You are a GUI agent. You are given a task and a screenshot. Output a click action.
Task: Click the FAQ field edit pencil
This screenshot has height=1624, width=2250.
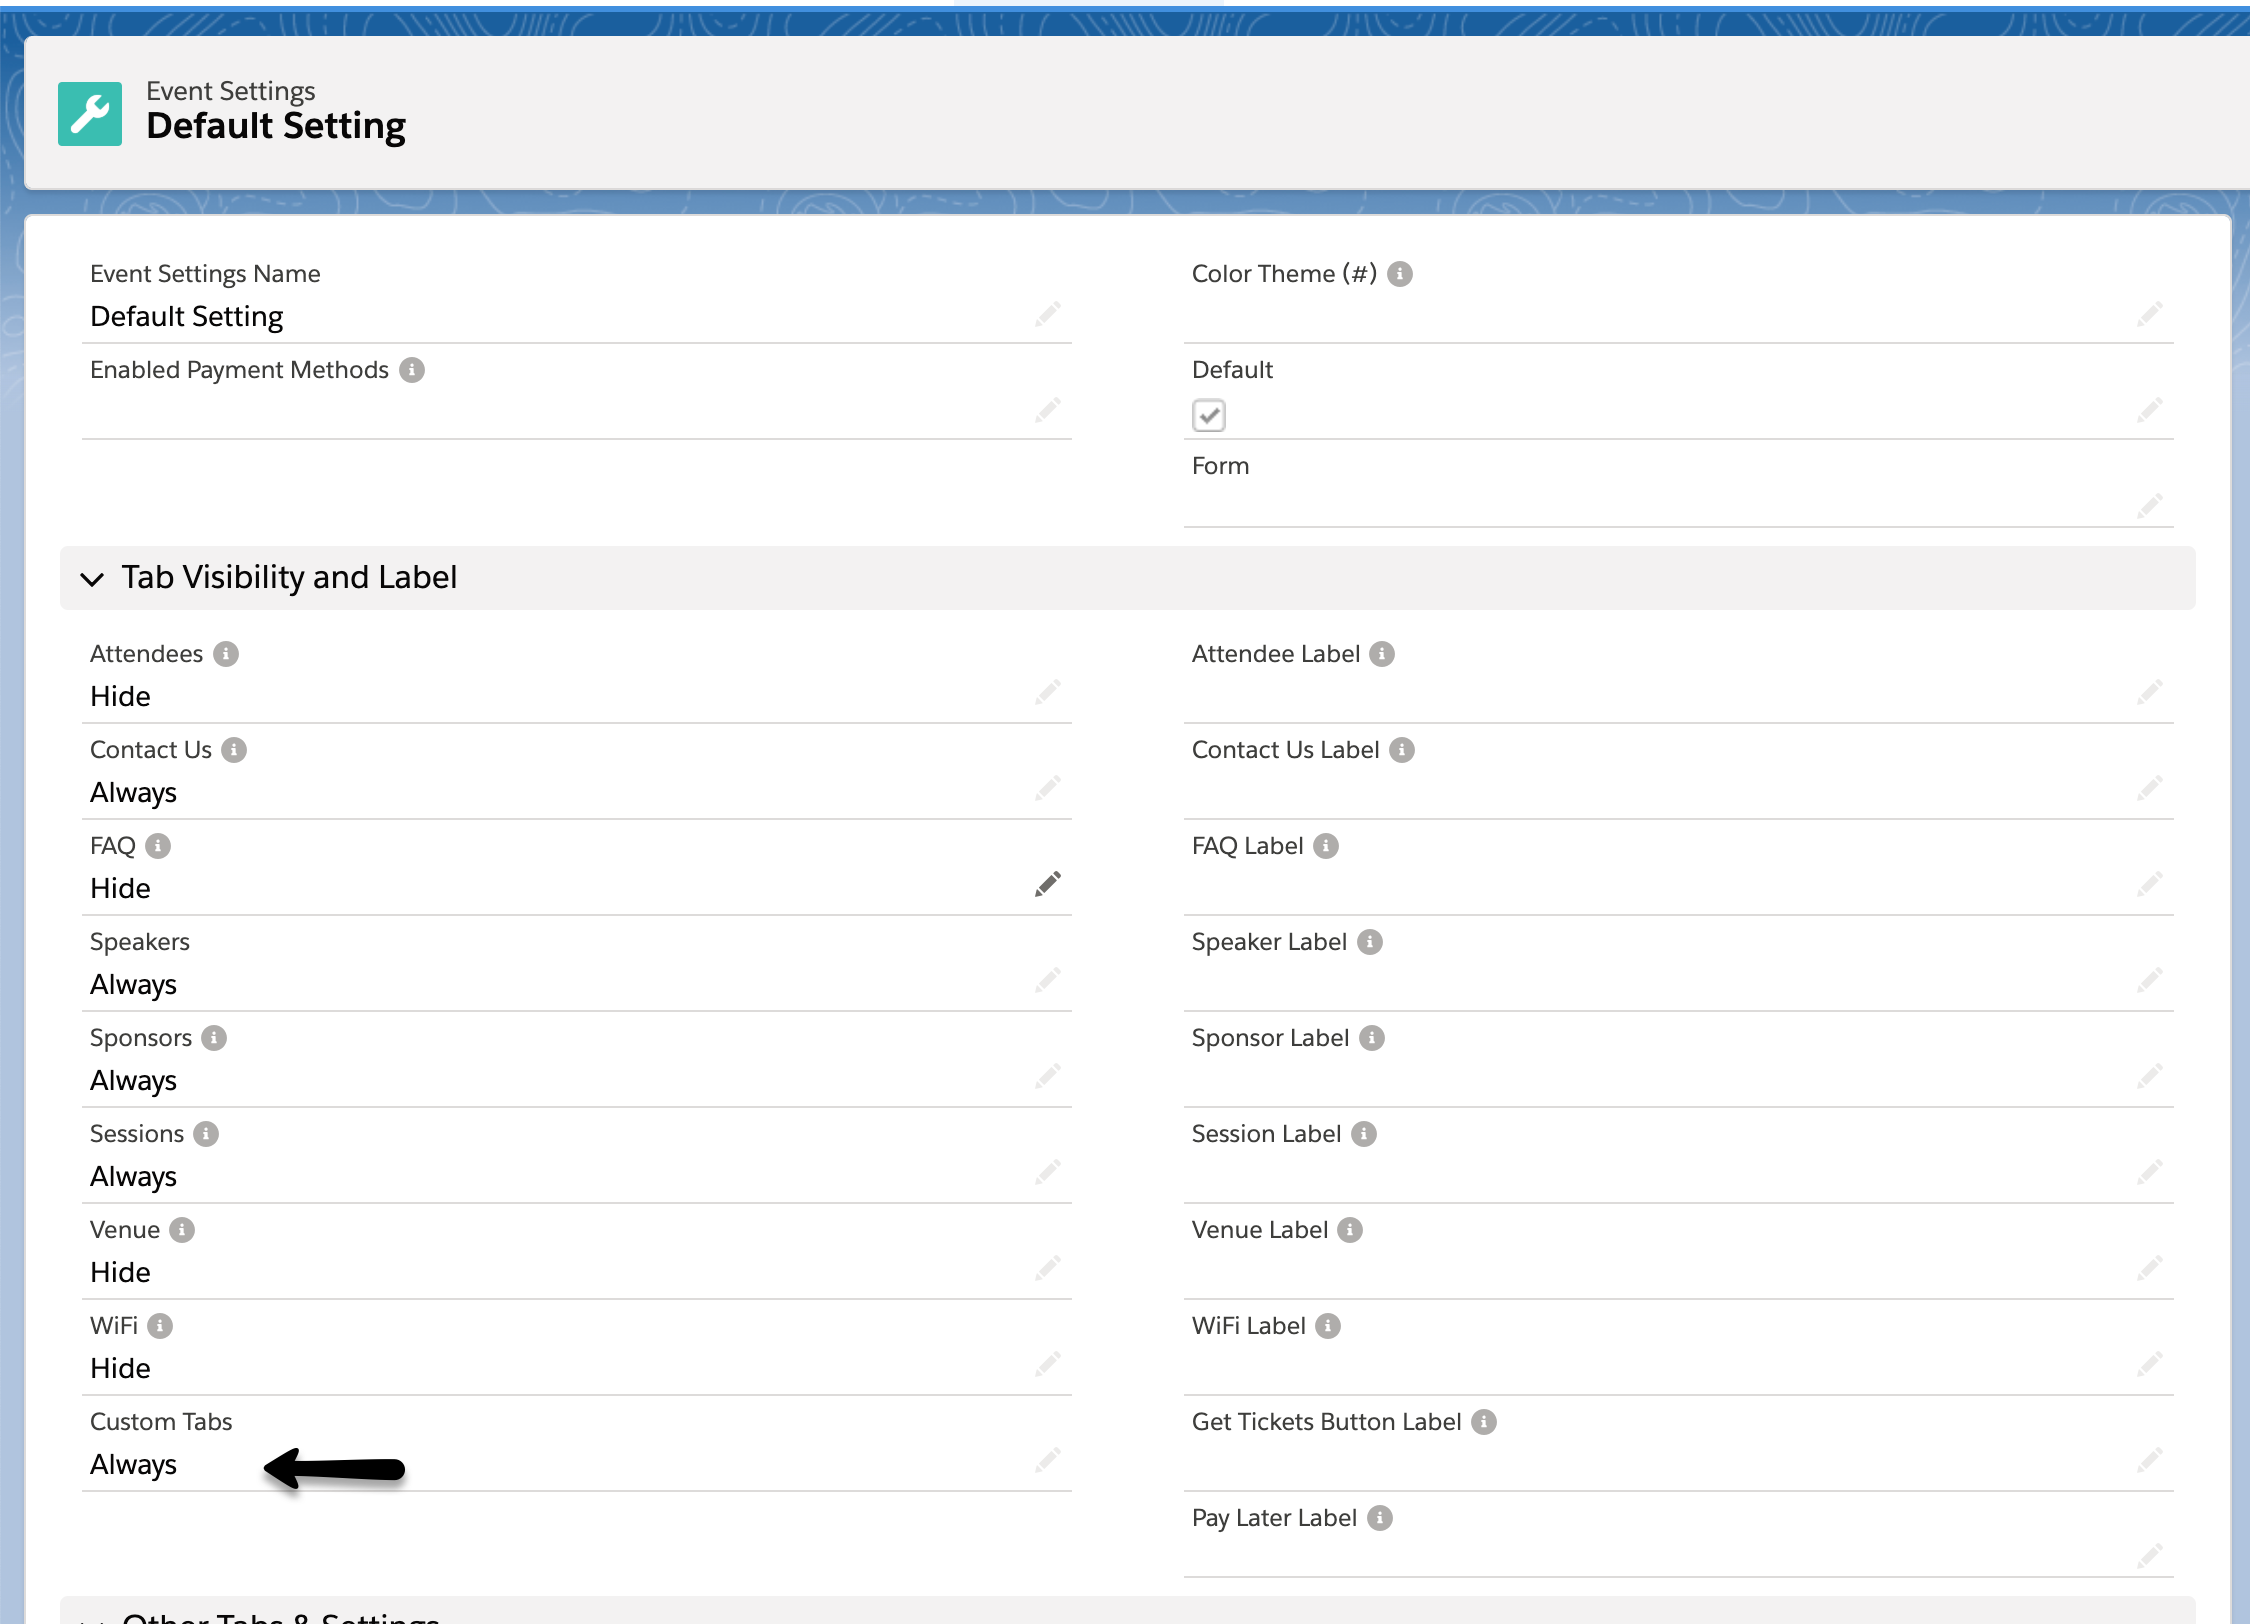coord(1047,885)
